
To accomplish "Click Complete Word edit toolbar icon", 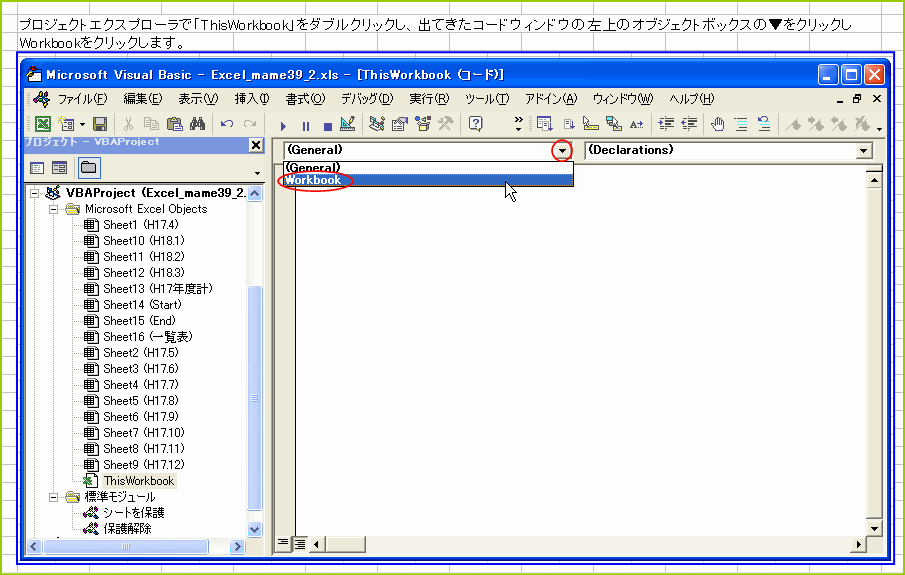I will tap(637, 124).
